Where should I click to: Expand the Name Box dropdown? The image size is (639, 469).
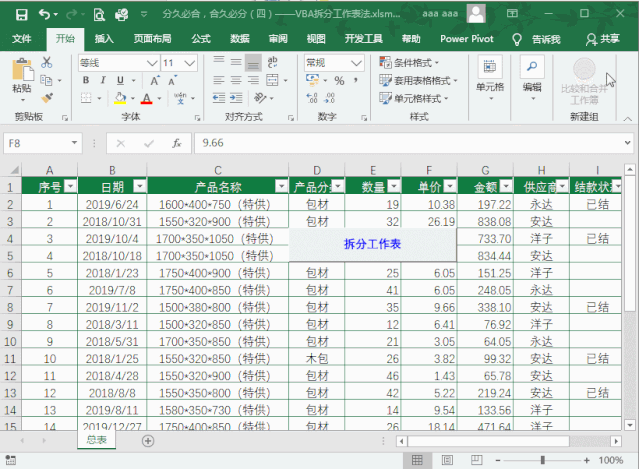pos(74,143)
